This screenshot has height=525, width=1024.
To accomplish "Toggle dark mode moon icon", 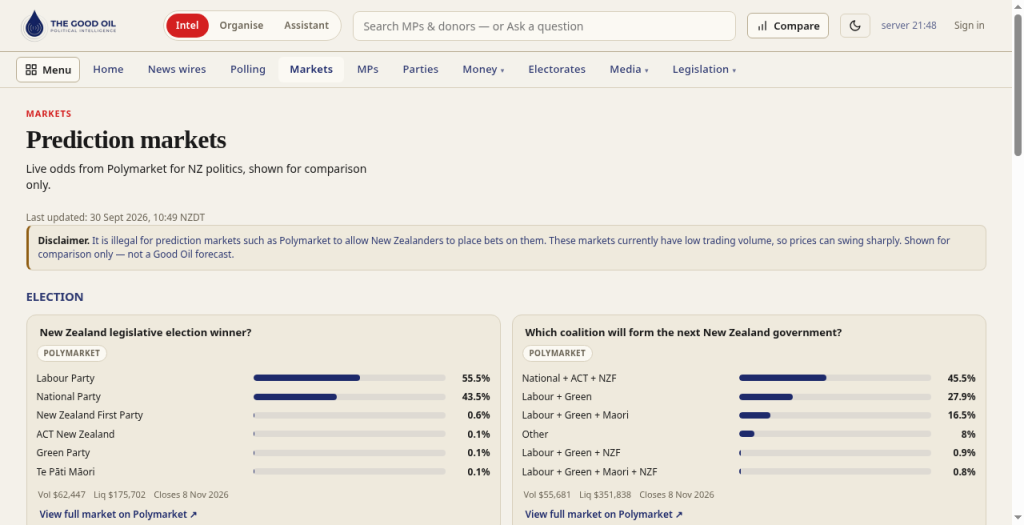I will click(x=855, y=26).
